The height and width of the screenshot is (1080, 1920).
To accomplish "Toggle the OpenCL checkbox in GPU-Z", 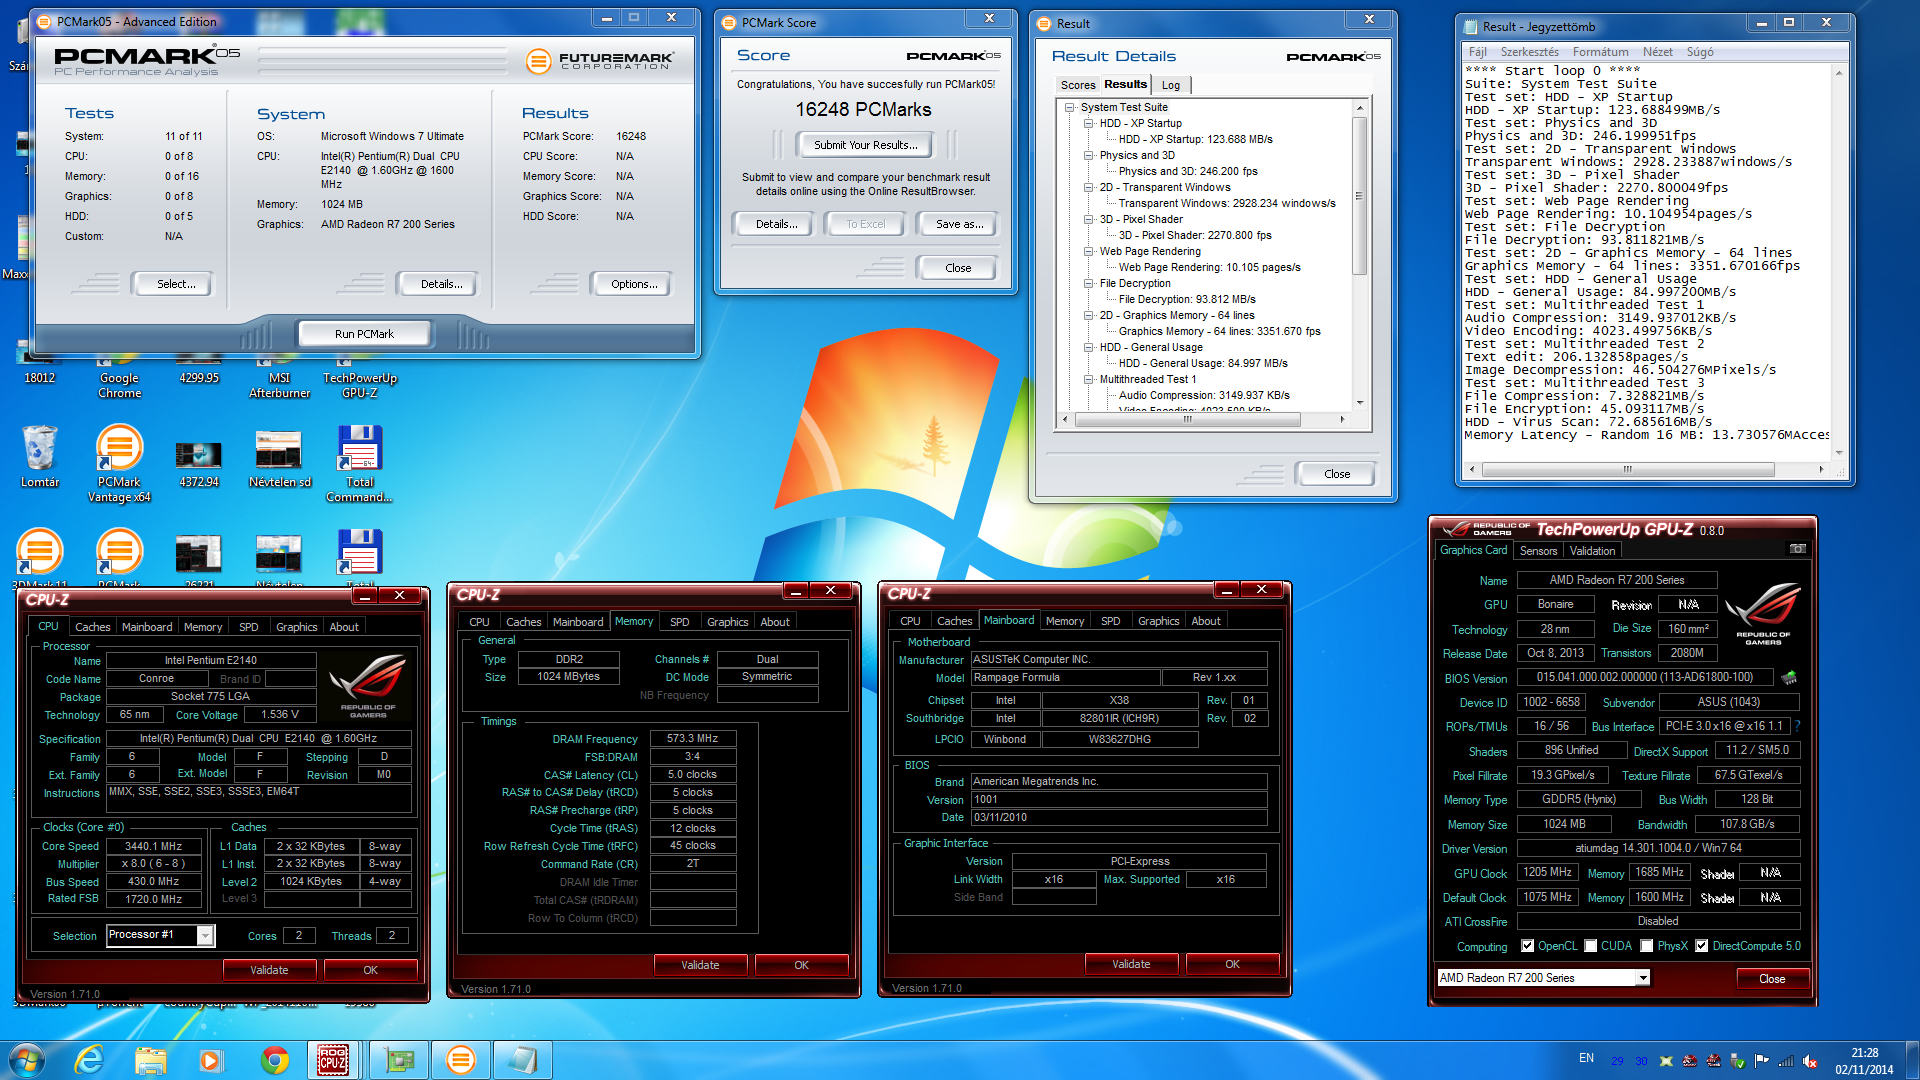I will tap(1527, 946).
